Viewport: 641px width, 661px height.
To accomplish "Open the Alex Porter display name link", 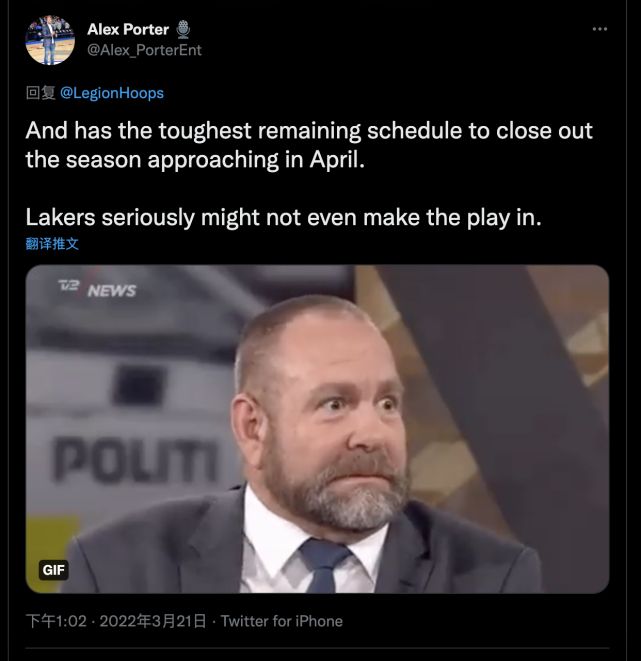I will 128,29.
